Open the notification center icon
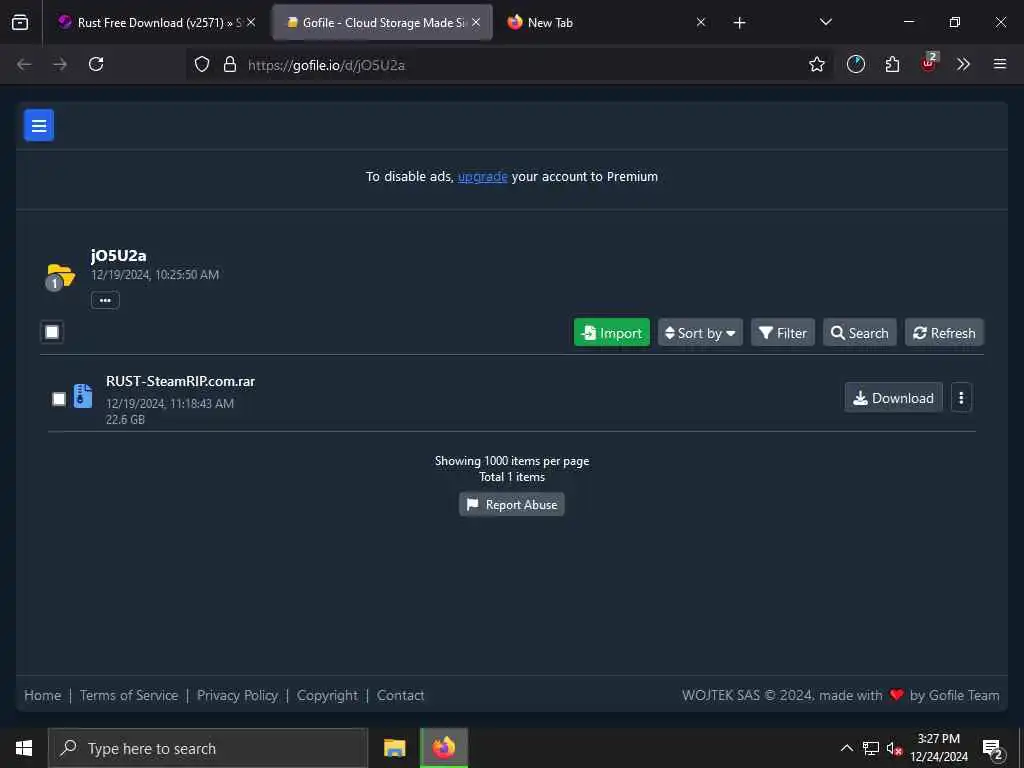 (993, 749)
